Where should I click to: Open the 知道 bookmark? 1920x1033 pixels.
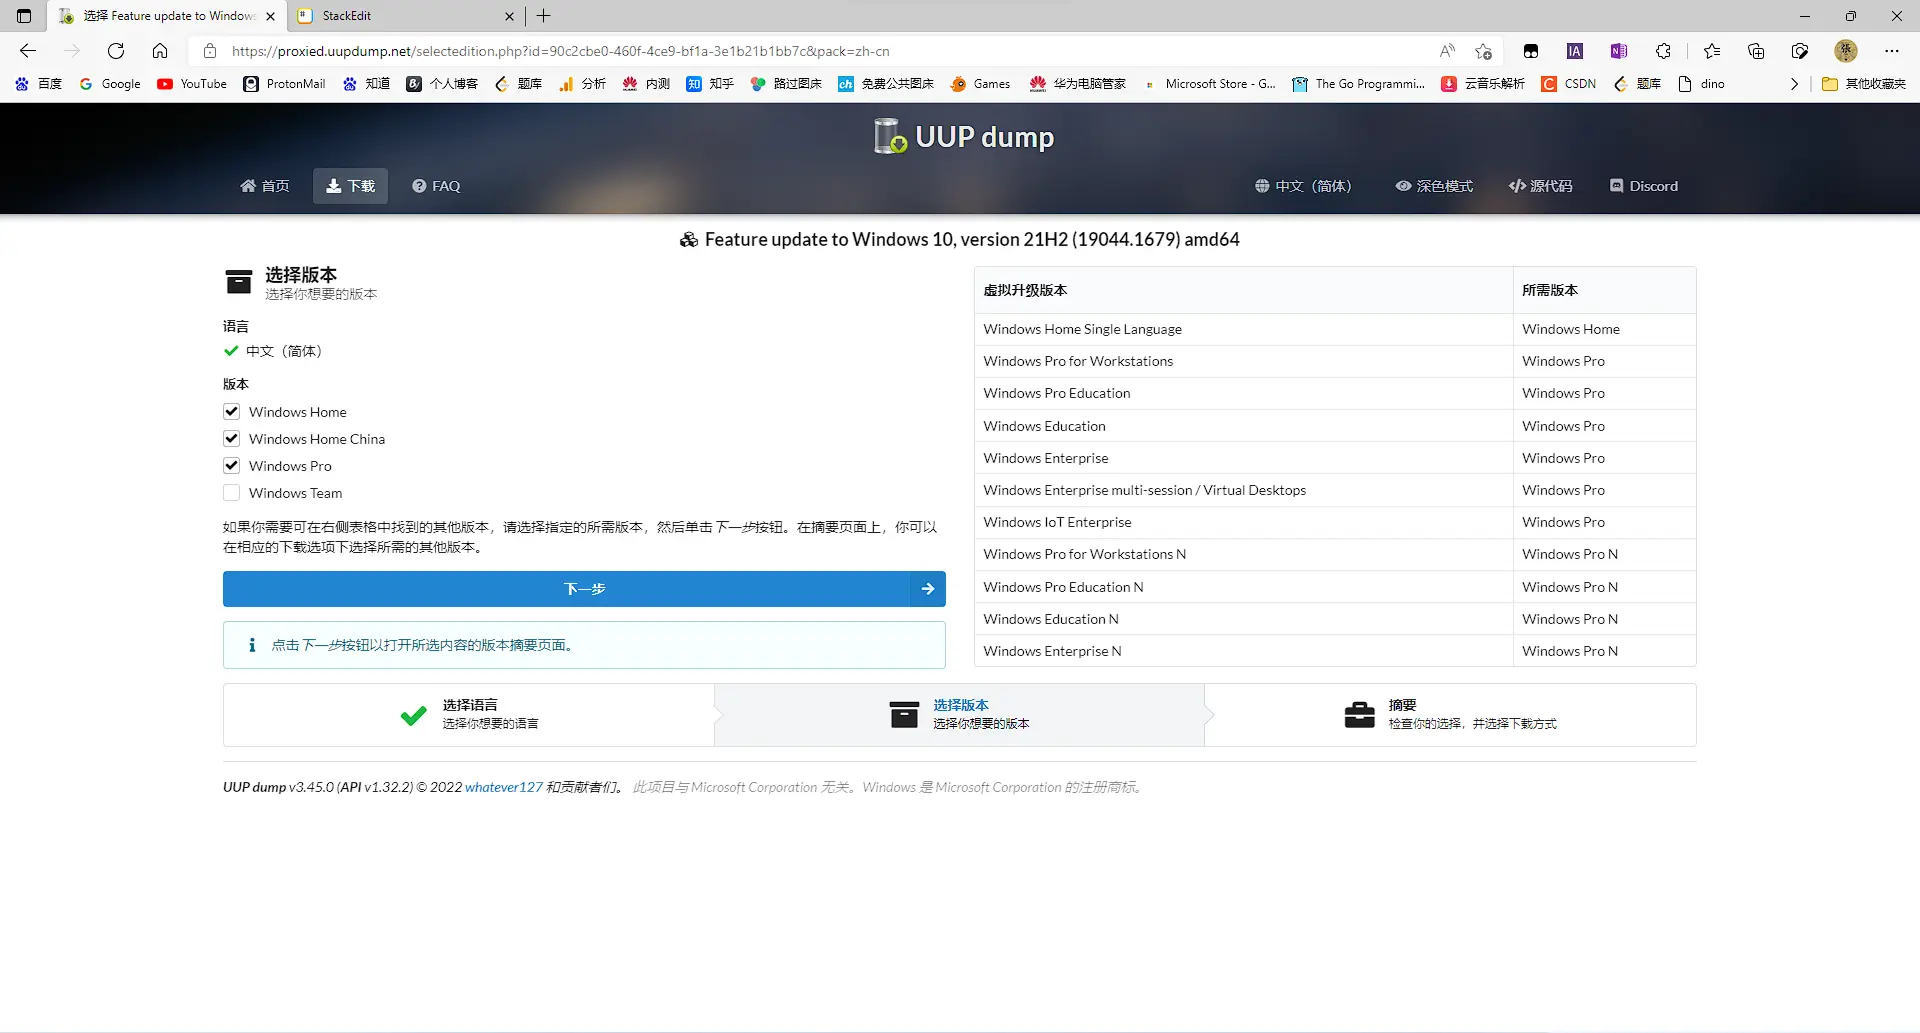point(366,84)
